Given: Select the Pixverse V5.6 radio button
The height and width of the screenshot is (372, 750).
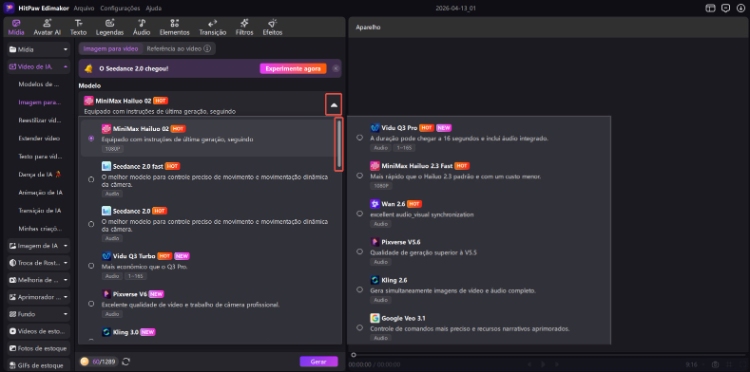Looking at the screenshot, I should tap(359, 252).
